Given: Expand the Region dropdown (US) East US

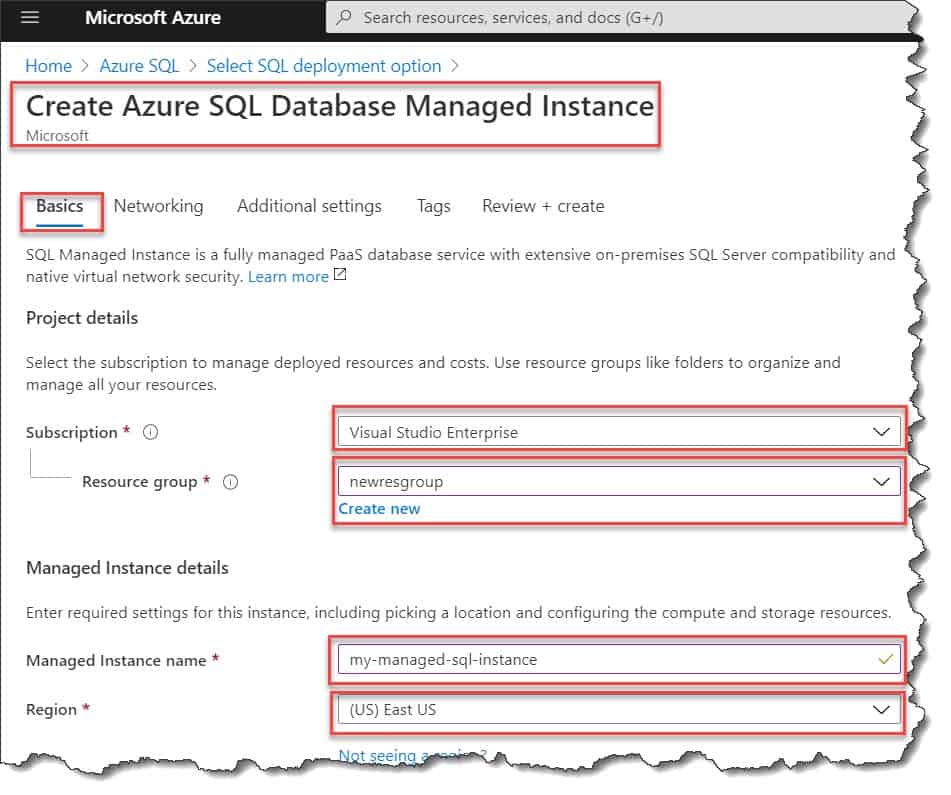Looking at the screenshot, I should [619, 710].
